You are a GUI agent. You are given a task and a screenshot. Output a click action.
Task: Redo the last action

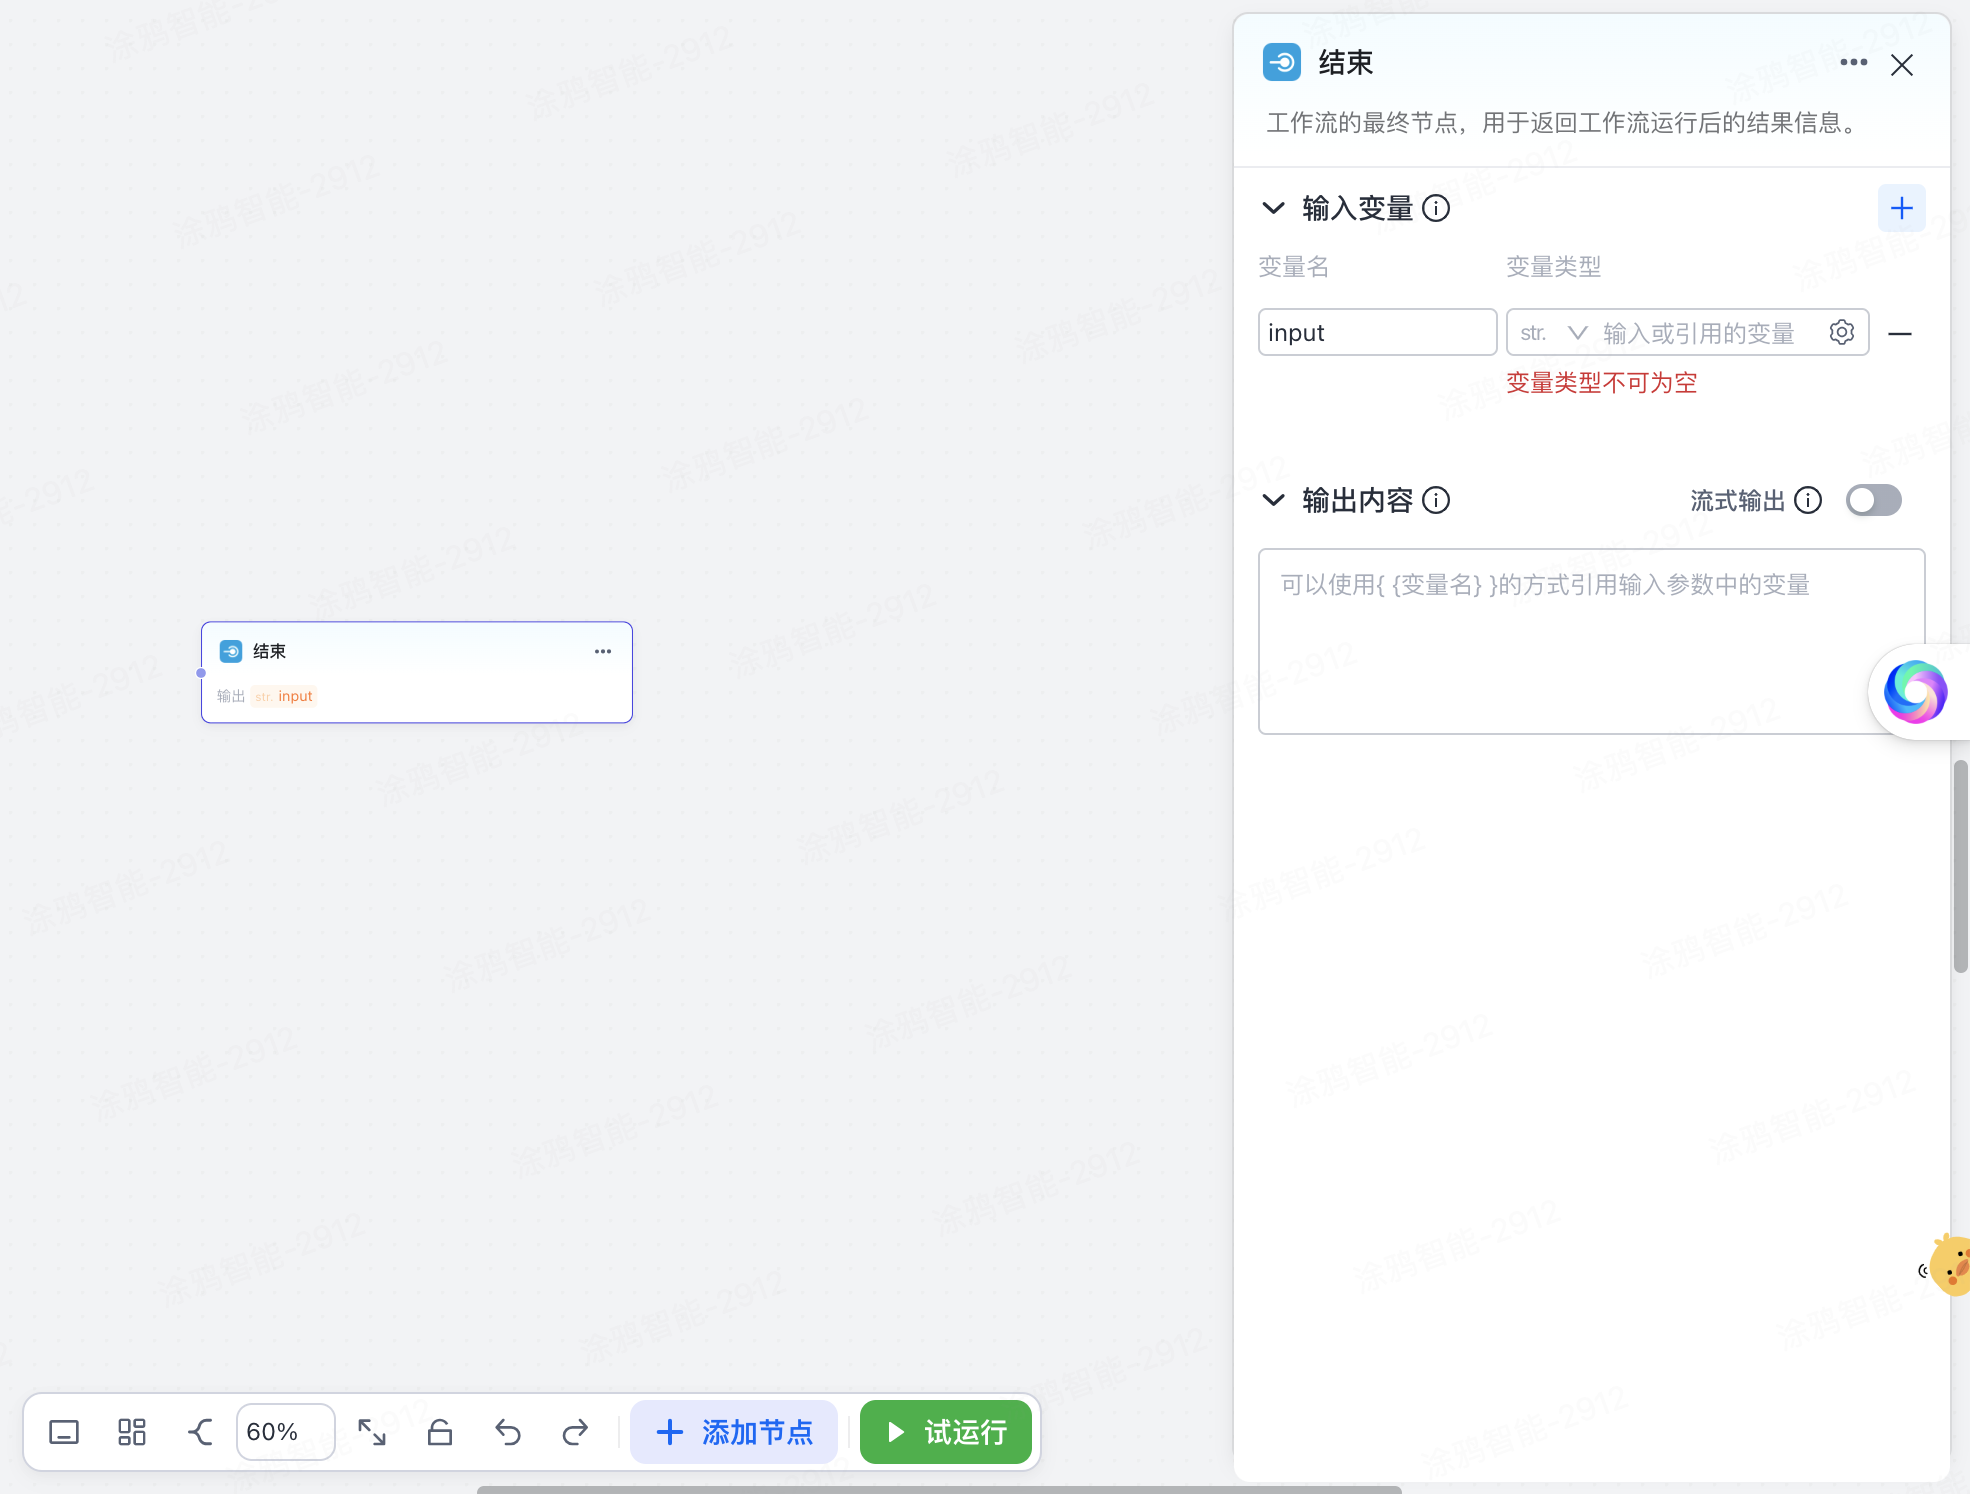[x=575, y=1432]
